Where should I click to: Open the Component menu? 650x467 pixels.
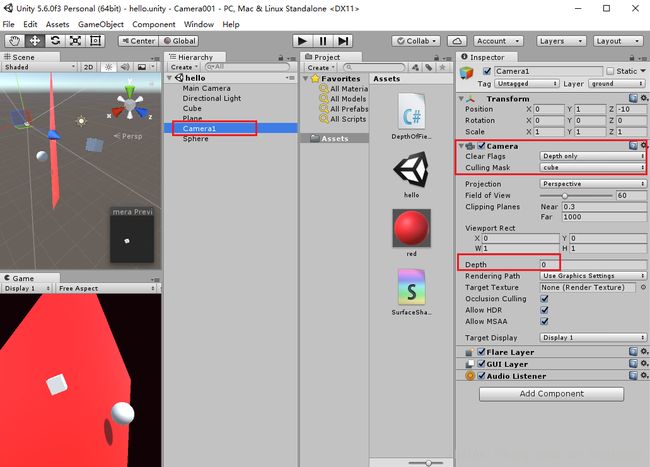(x=154, y=24)
